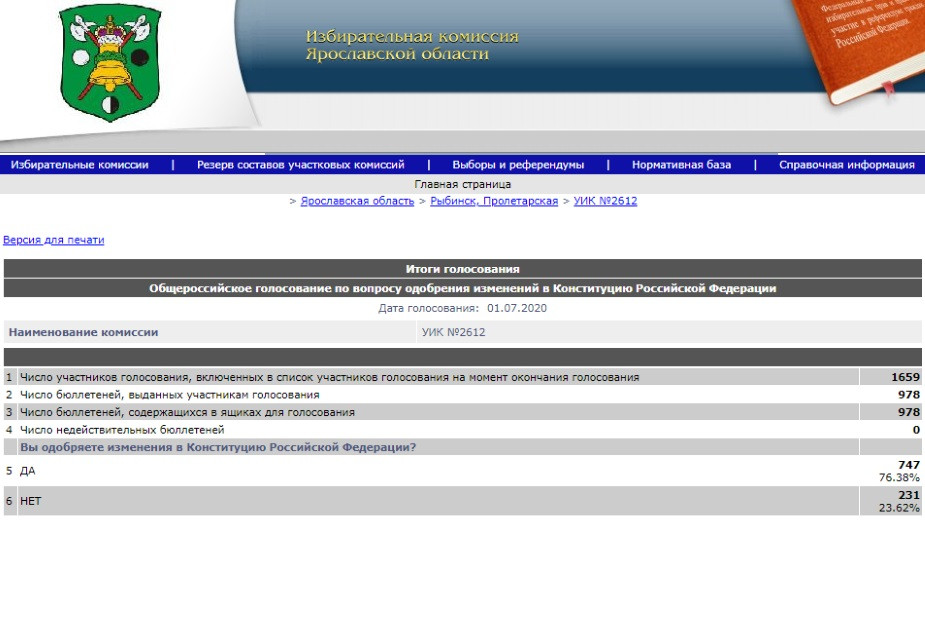Viewport: 925px width, 617px height.
Task: Click УИК №2612 commission name cell
Action: [453, 332]
